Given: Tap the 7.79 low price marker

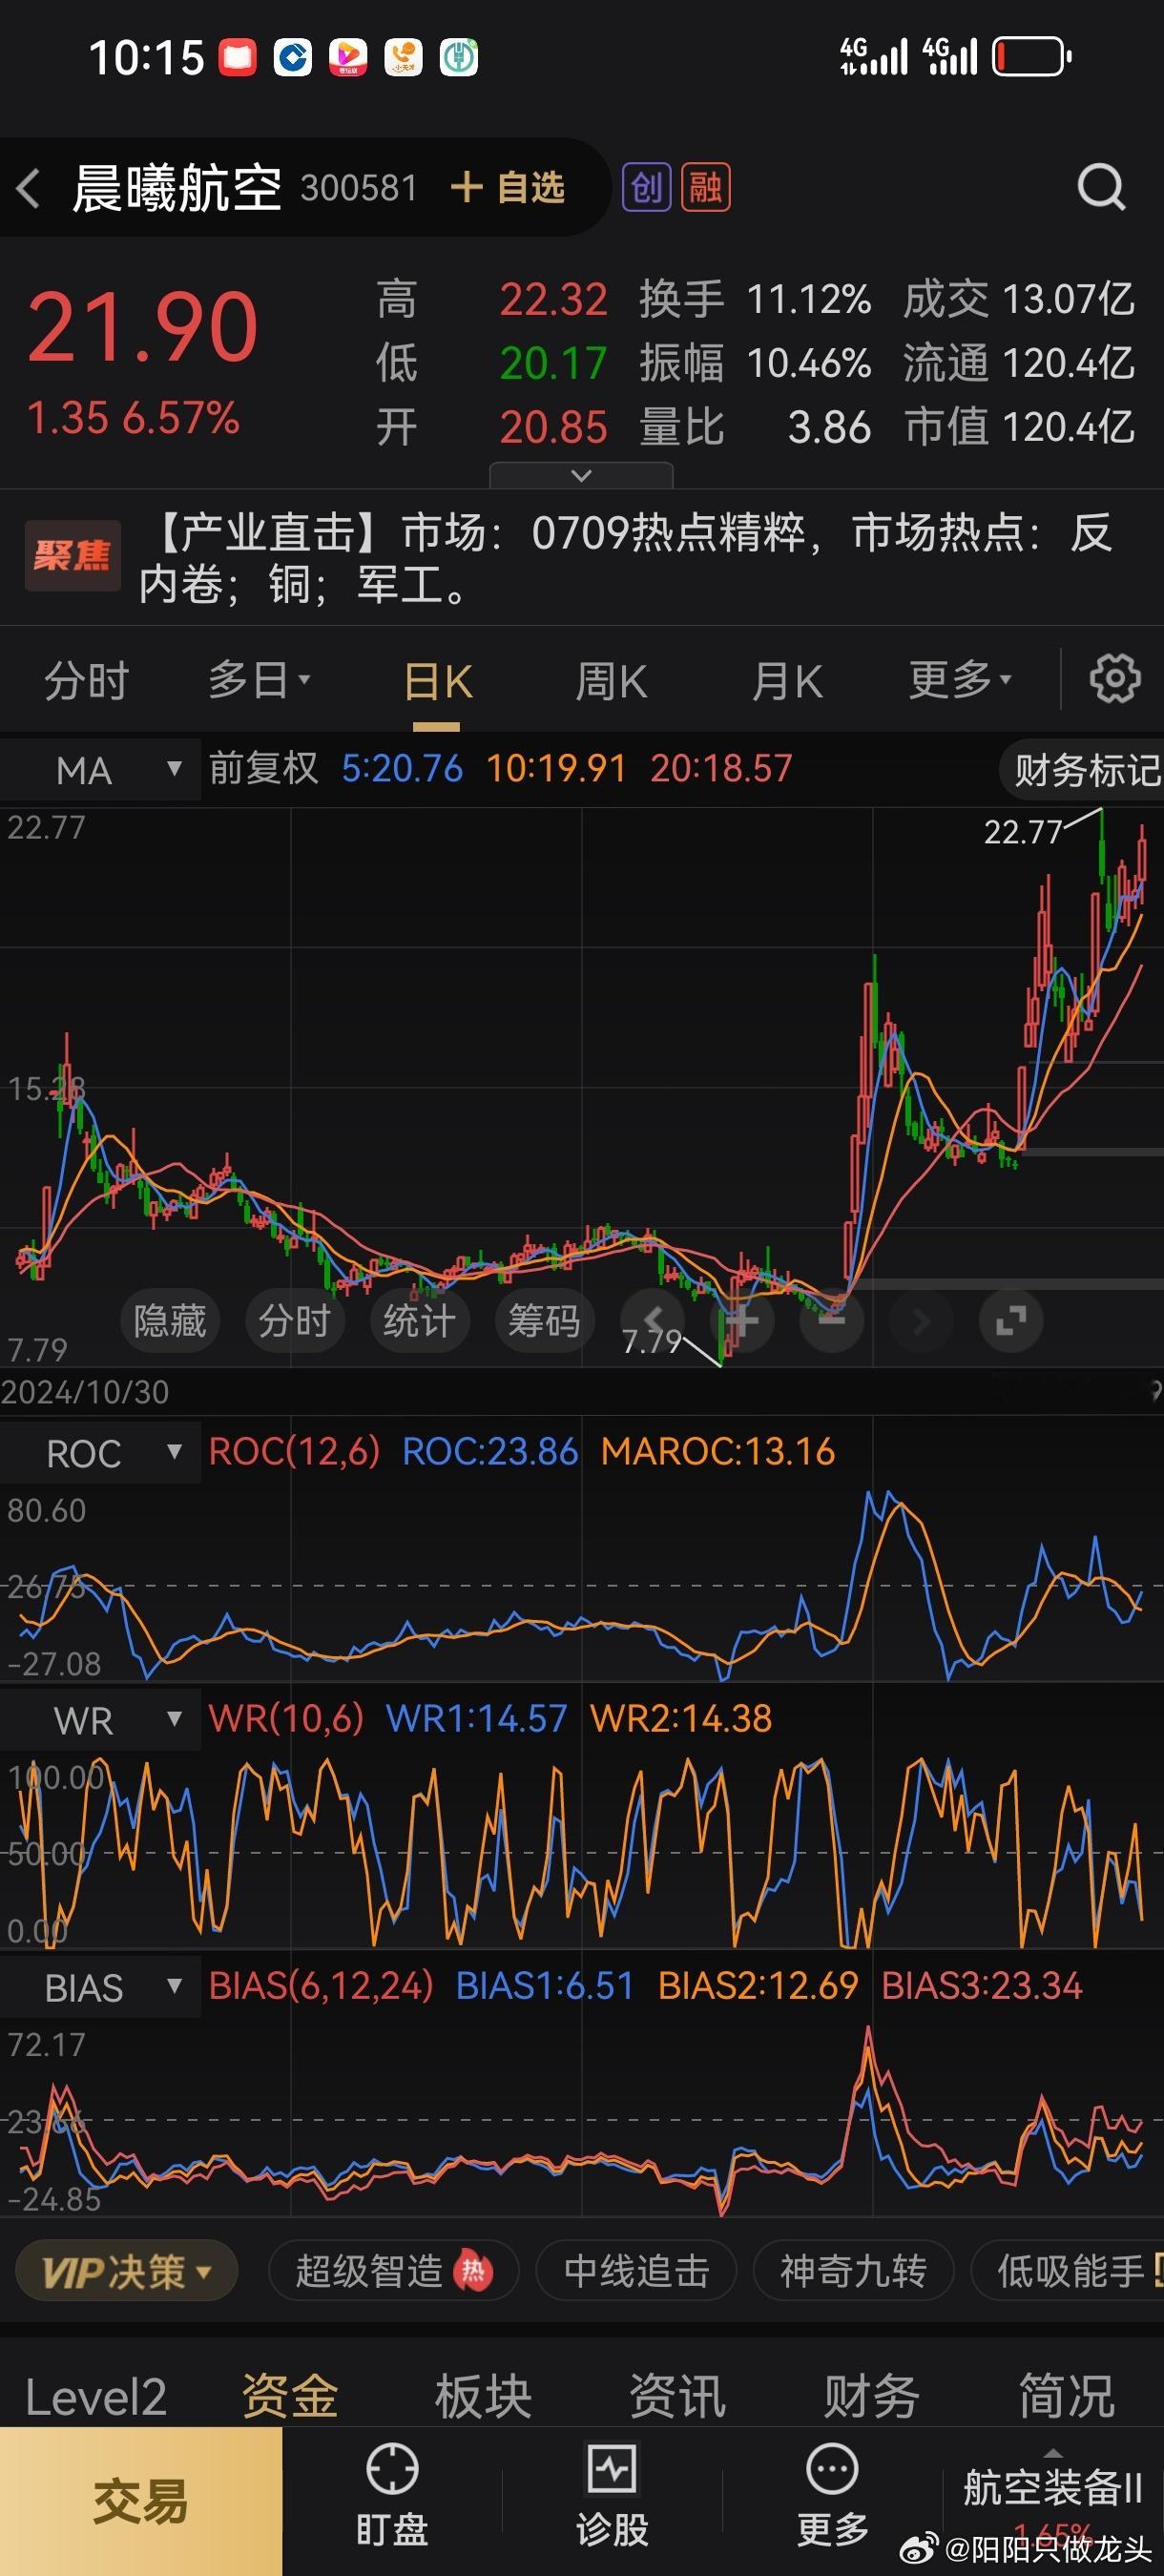Looking at the screenshot, I should (652, 1341).
